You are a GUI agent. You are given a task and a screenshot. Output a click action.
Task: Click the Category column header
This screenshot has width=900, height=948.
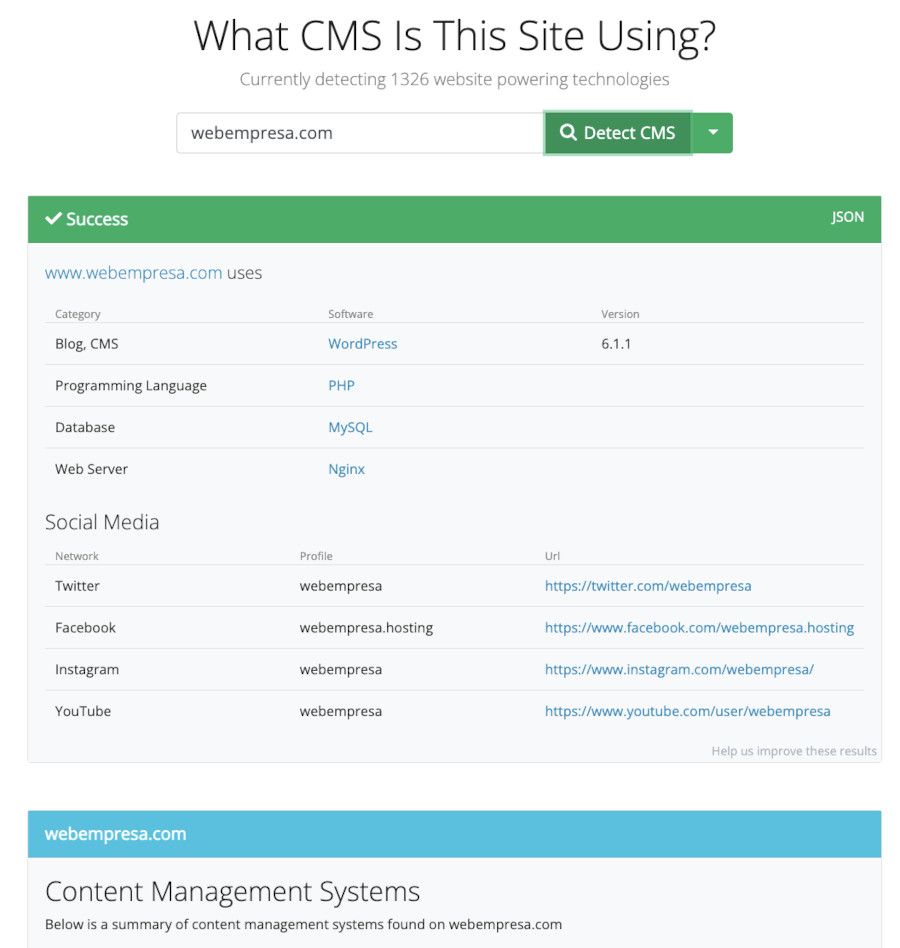pos(78,314)
